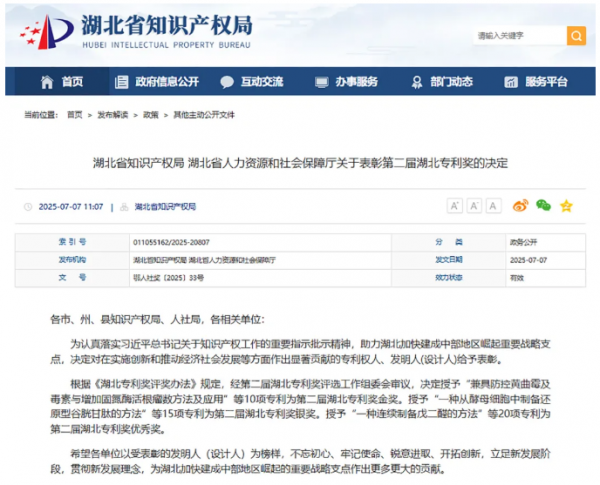Click 发布解读 breadcrumb link
Image resolution: width=600 pixels, height=485 pixels.
point(112,115)
